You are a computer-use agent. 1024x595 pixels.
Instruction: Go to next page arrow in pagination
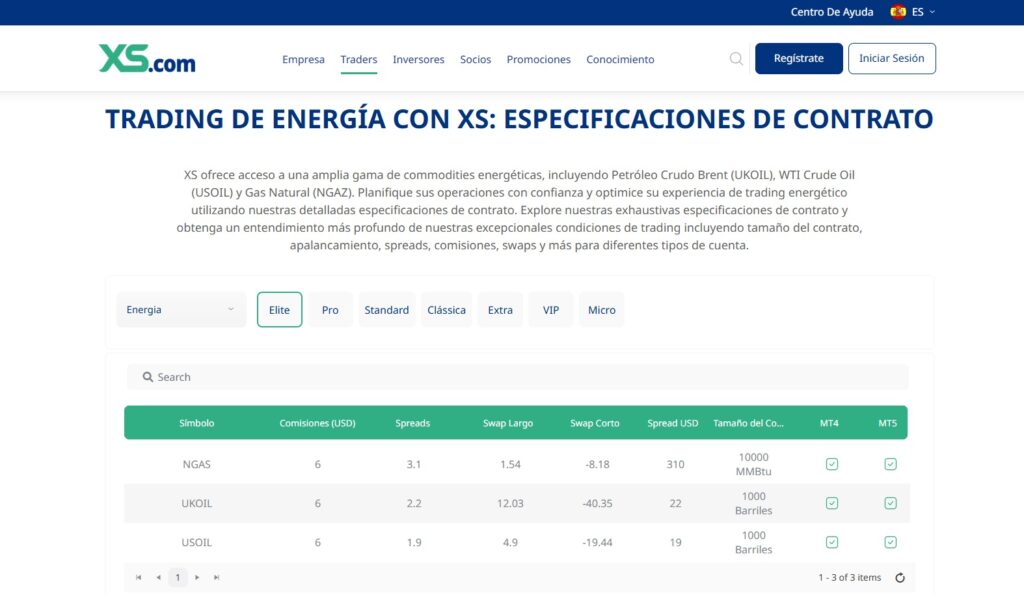tap(198, 577)
